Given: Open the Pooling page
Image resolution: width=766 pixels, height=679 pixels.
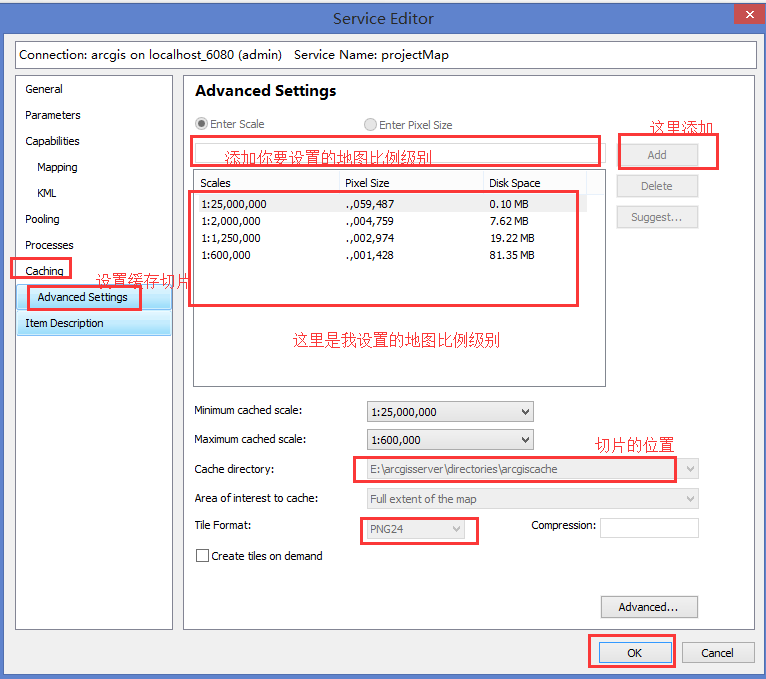Looking at the screenshot, I should click(42, 219).
